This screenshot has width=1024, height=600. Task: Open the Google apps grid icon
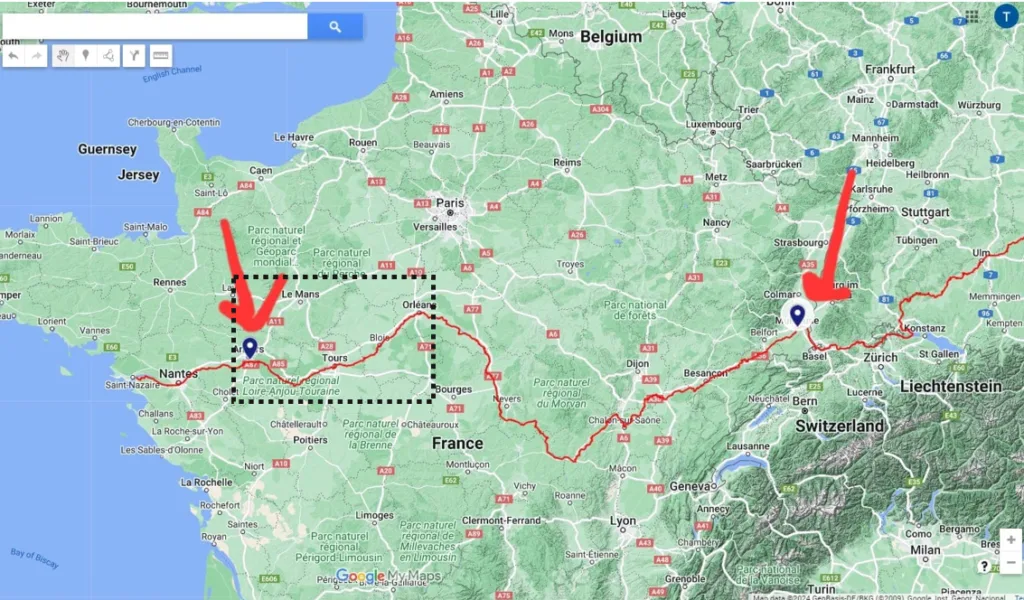pos(972,16)
